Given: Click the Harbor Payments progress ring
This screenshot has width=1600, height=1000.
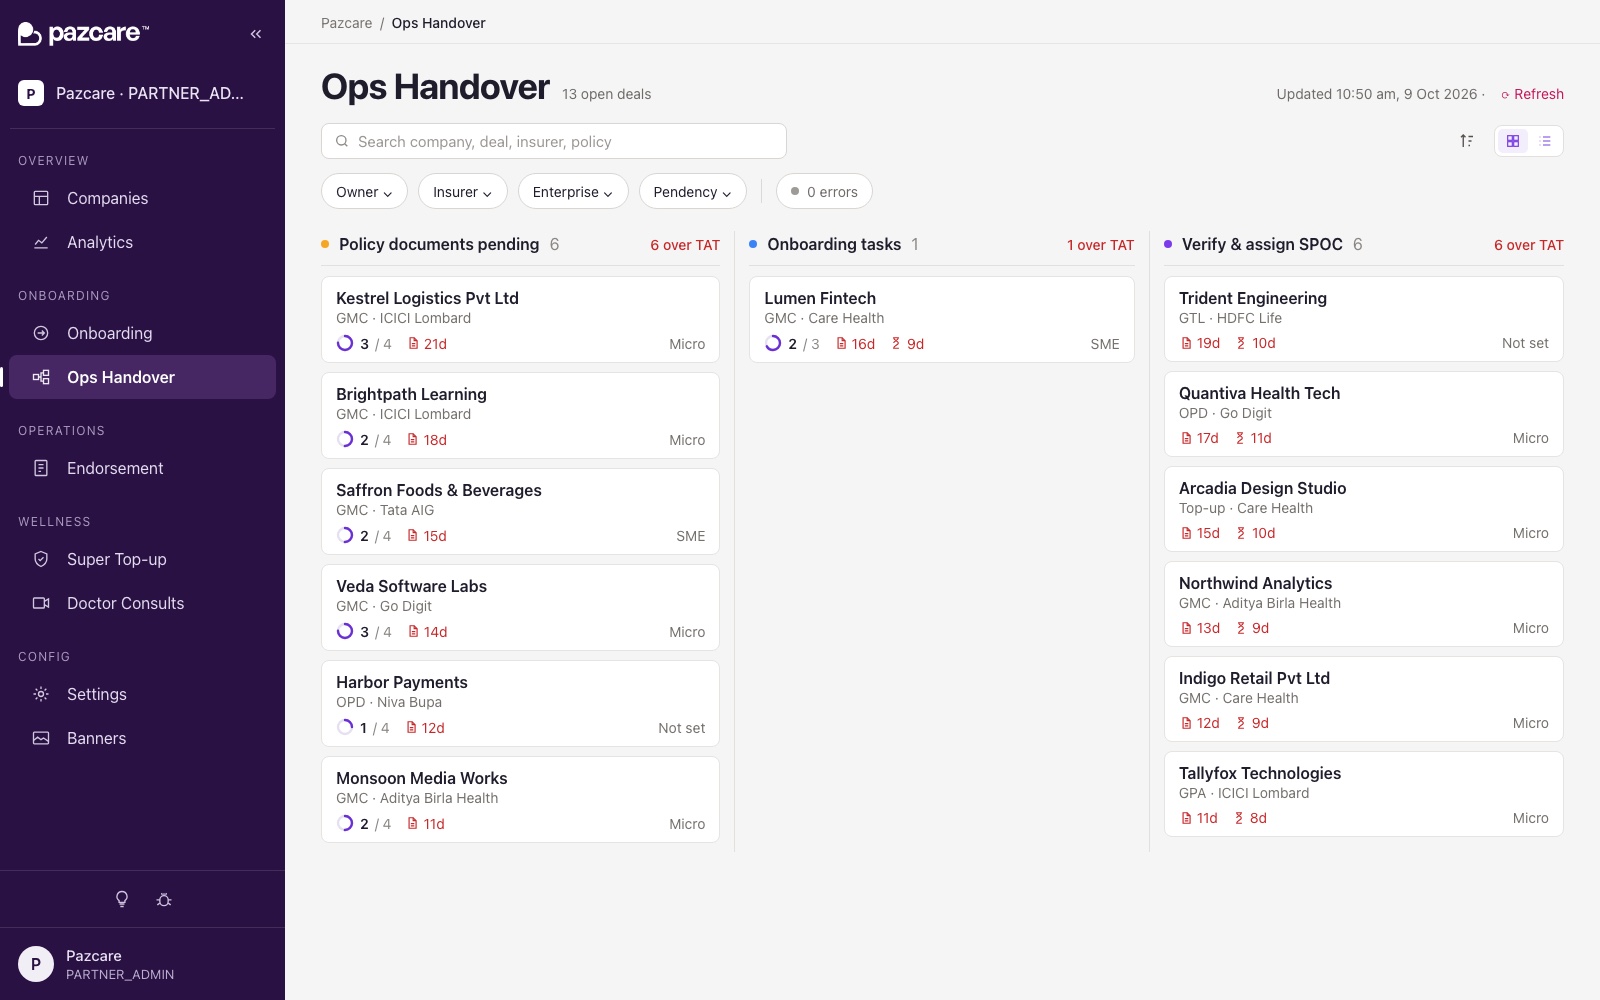Looking at the screenshot, I should pos(345,727).
